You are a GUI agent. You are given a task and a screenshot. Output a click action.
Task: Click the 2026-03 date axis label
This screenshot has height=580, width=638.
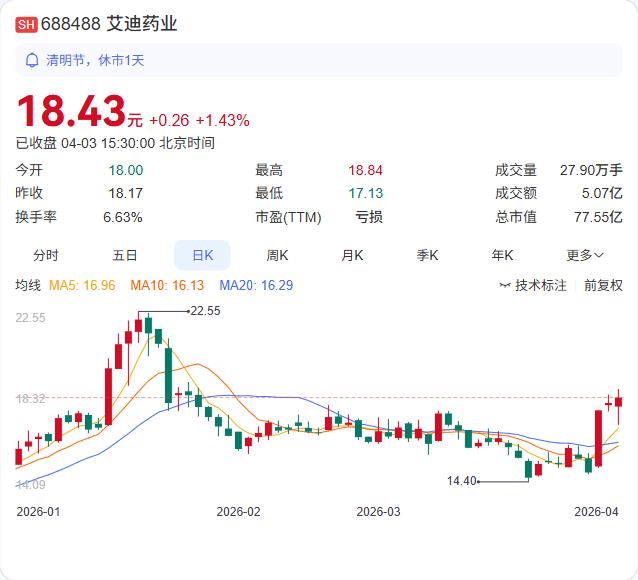point(378,512)
